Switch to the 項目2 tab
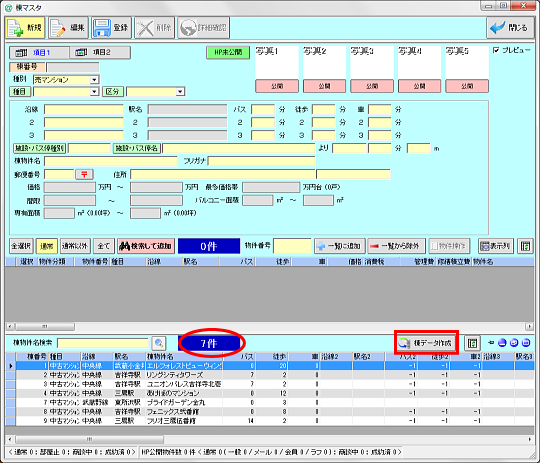The width and height of the screenshot is (540, 463). point(100,52)
